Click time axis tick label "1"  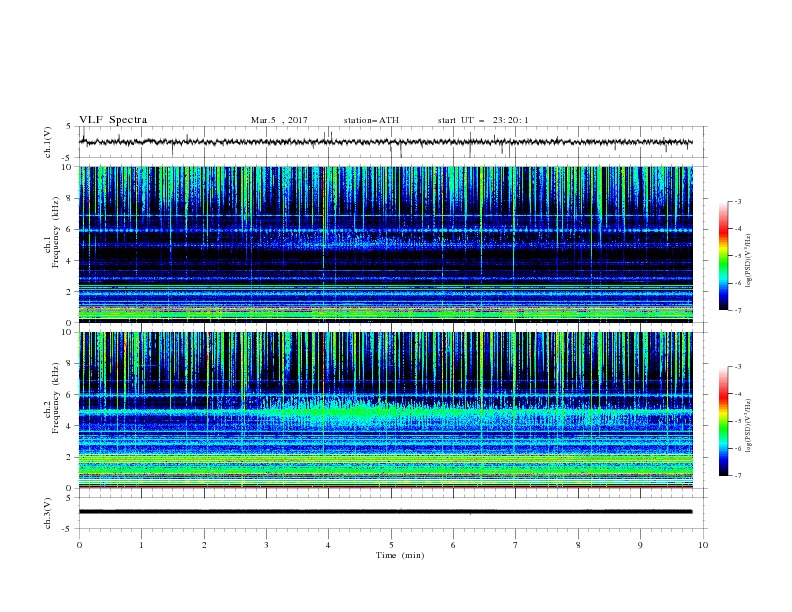click(x=141, y=545)
